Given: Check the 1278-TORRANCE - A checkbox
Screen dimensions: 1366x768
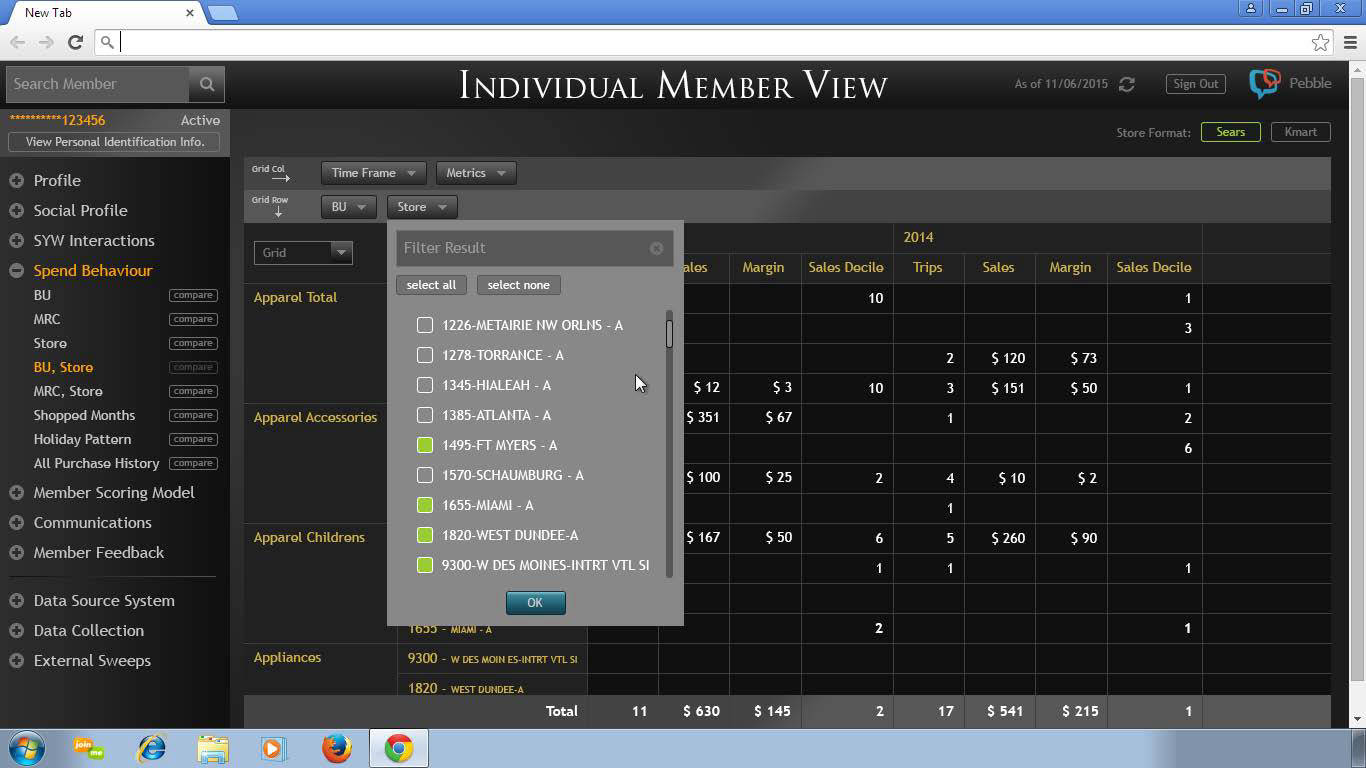Looking at the screenshot, I should pos(425,355).
